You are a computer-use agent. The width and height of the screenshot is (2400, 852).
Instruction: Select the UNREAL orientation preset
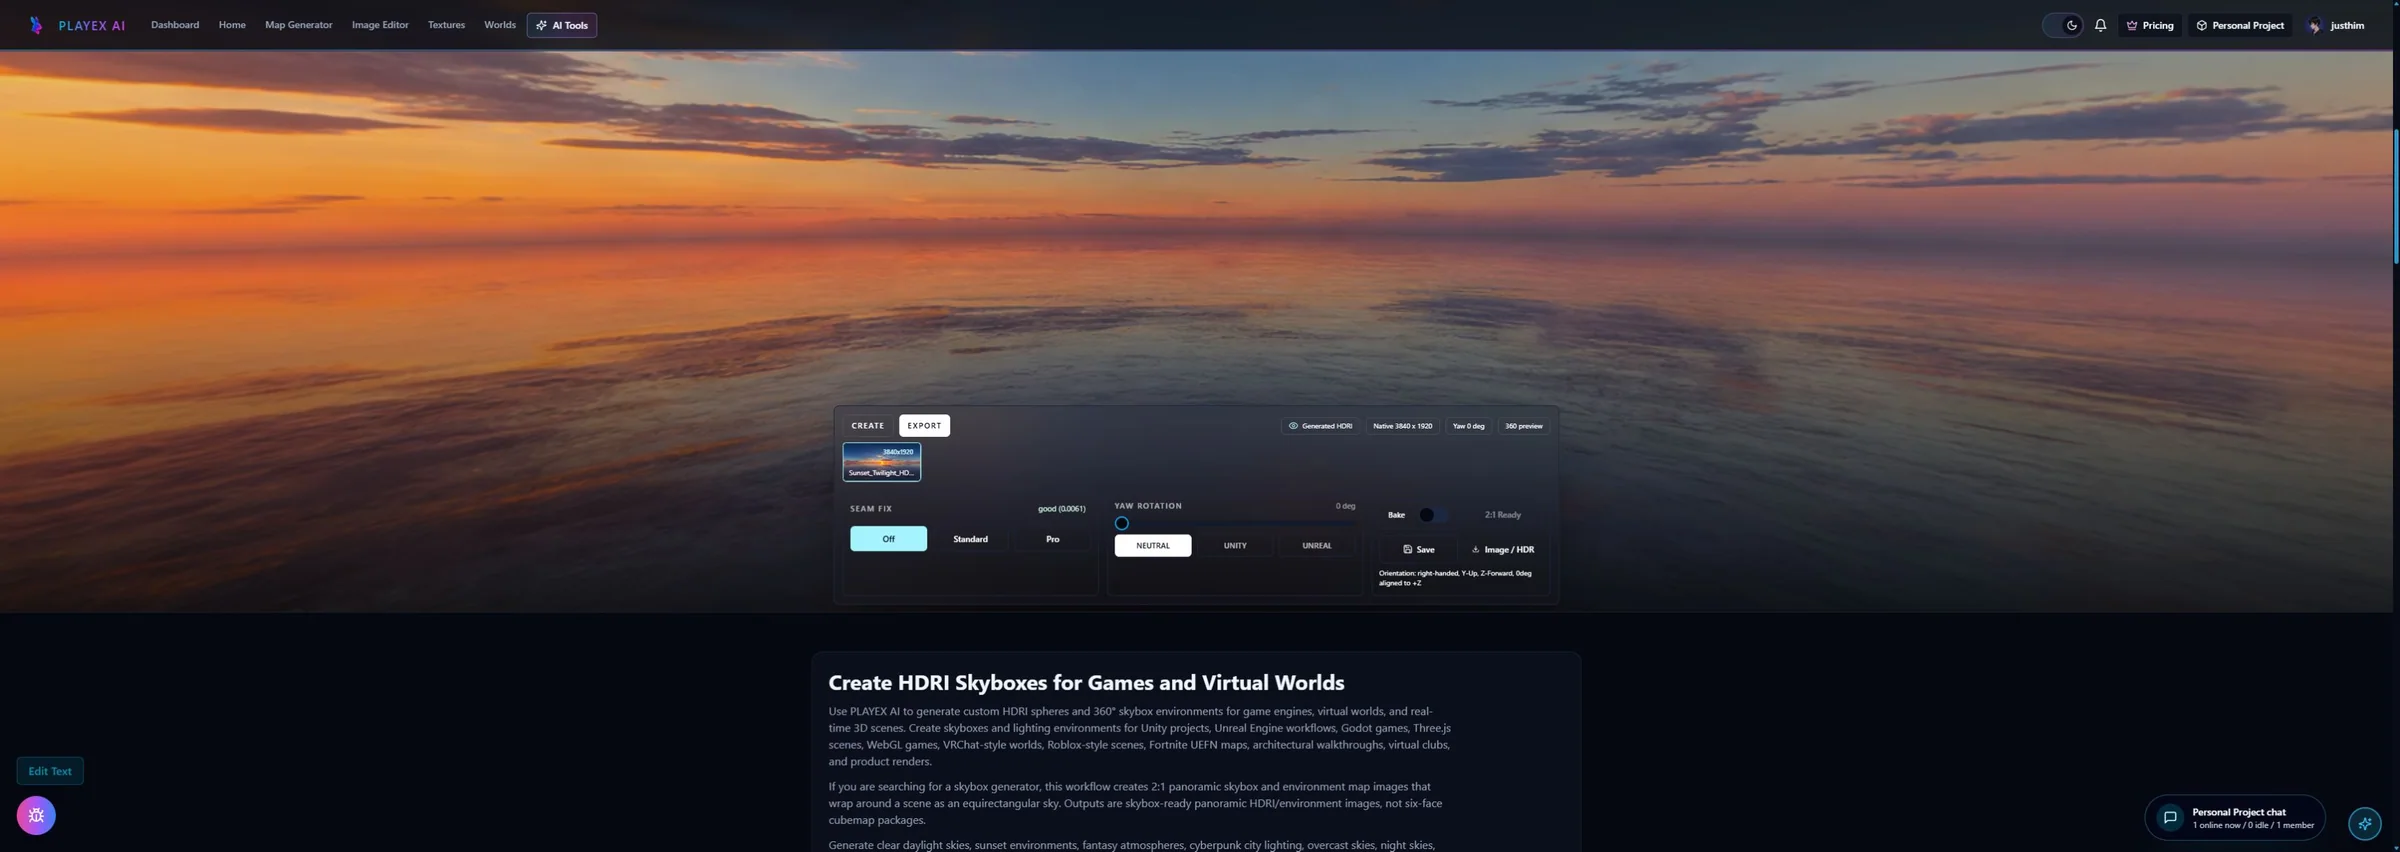1316,546
